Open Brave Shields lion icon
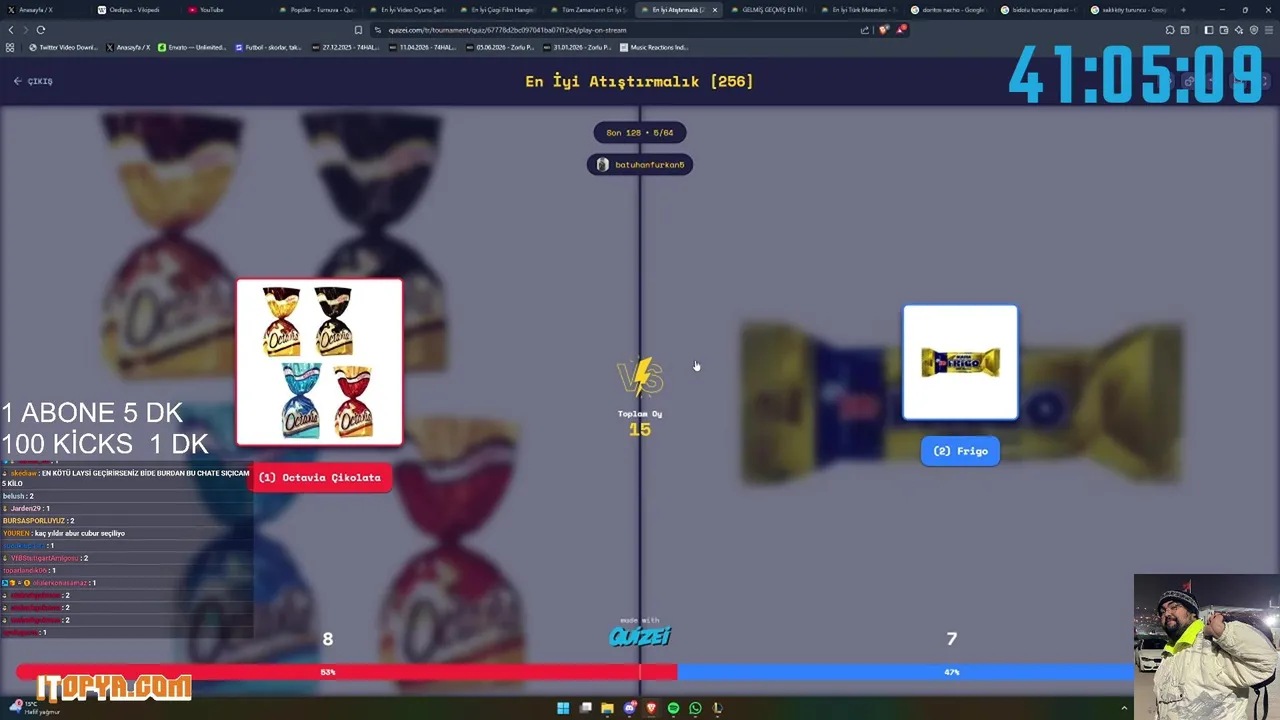Screen dimensions: 1280x720 883,30
